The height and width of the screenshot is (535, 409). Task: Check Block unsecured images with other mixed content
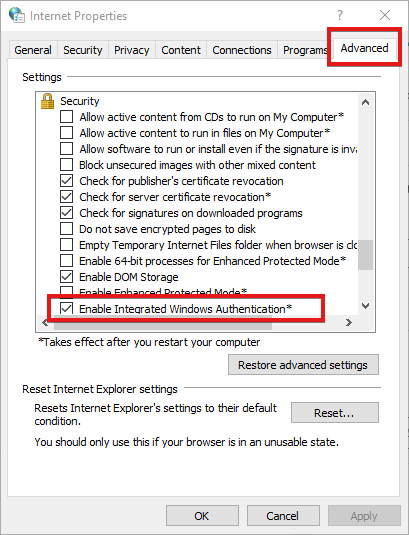point(66,165)
